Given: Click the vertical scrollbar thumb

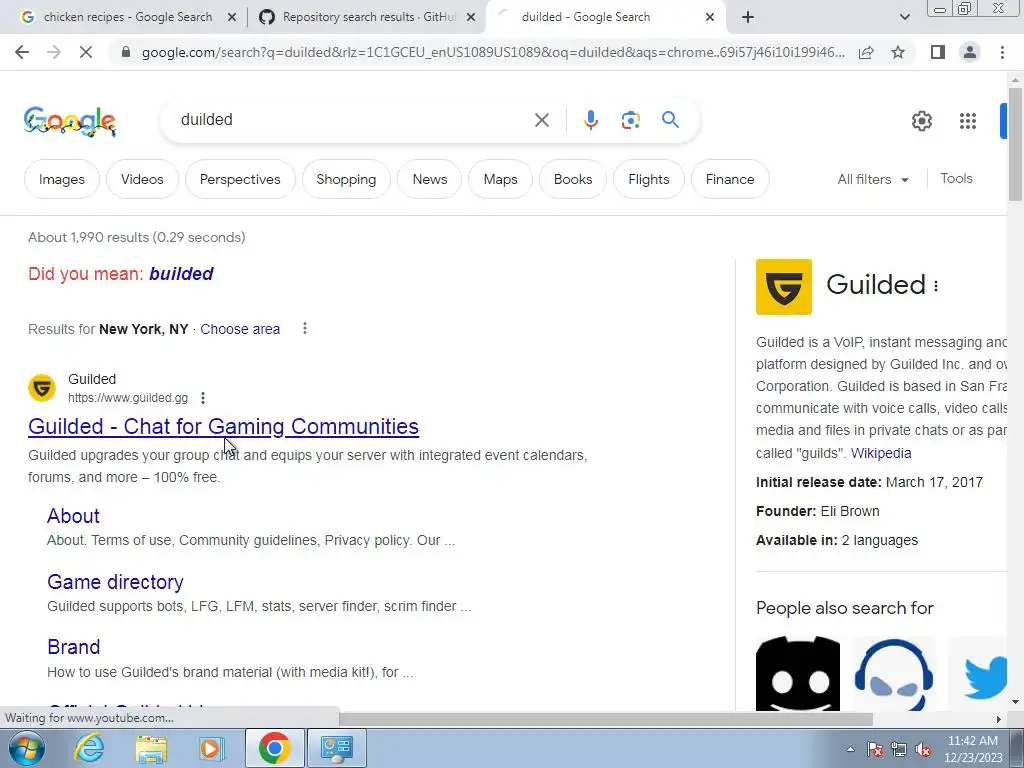Looking at the screenshot, I should tap(1015, 144).
